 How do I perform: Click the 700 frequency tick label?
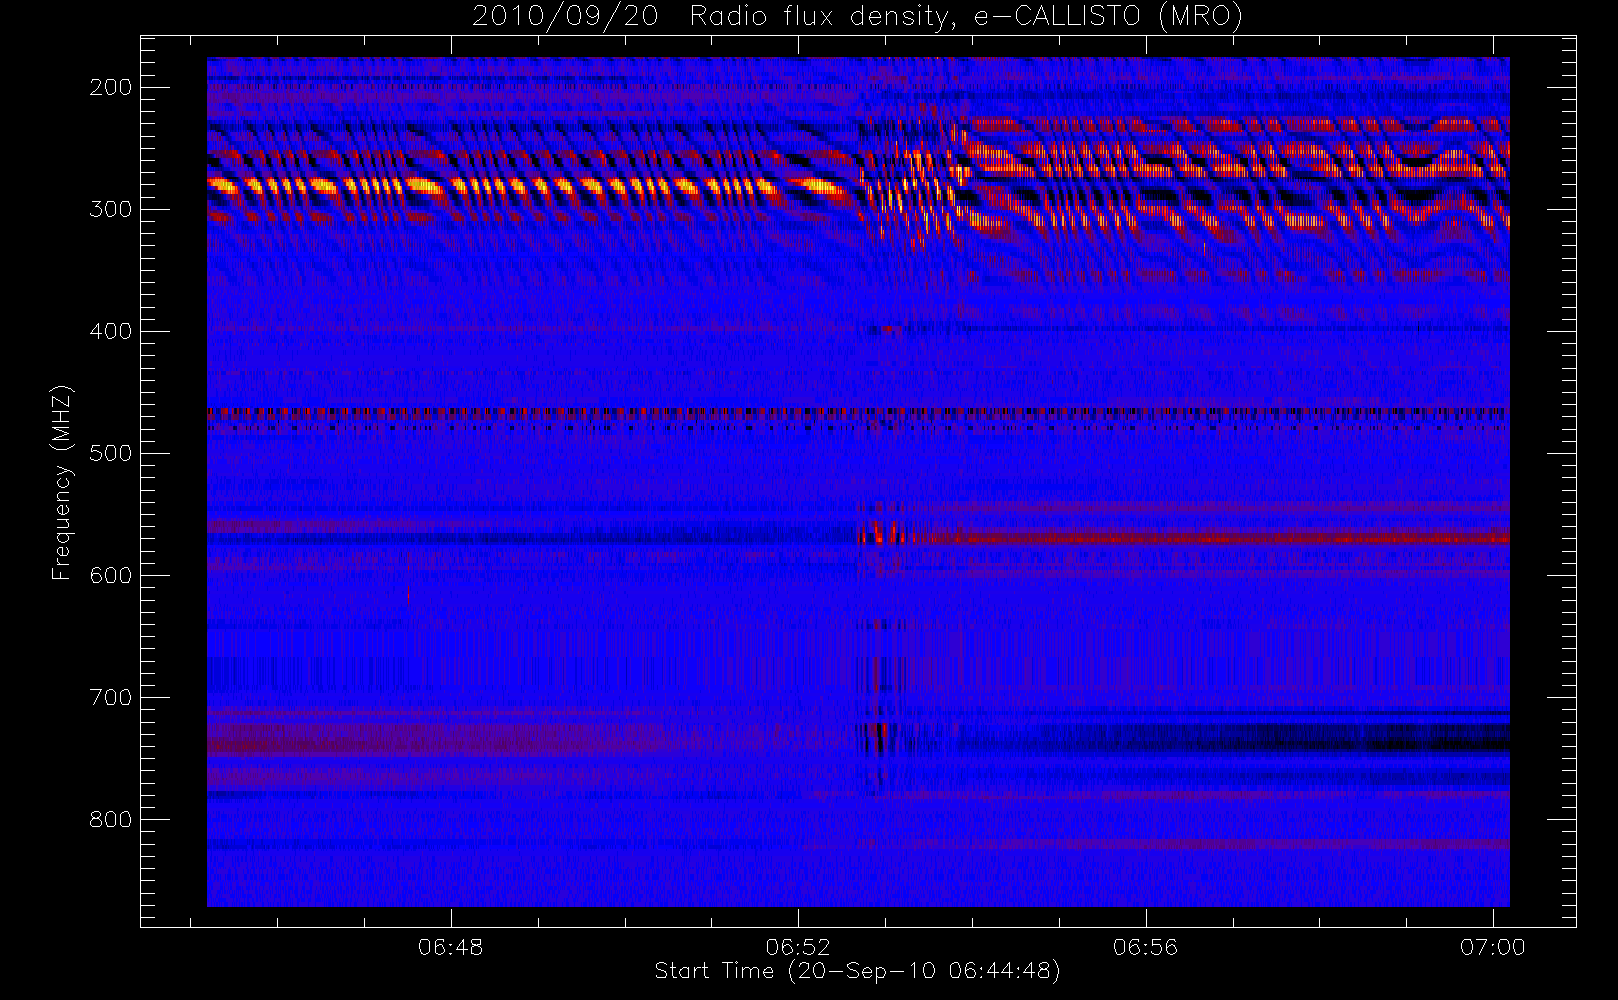[x=111, y=697]
